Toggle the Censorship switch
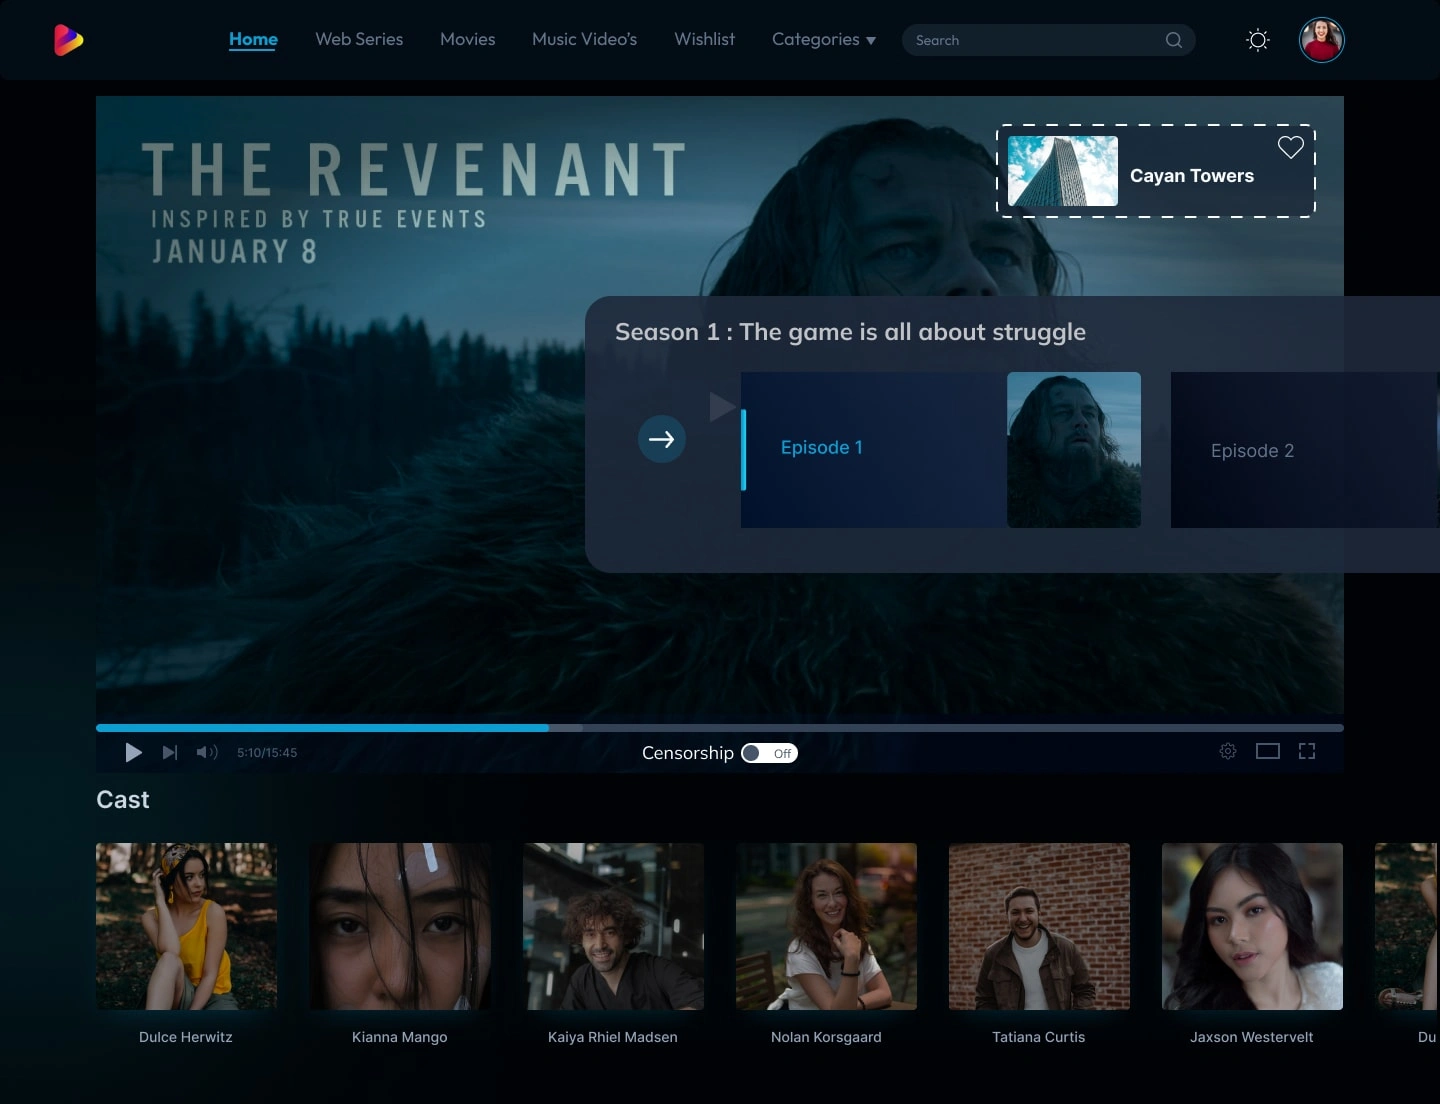The image size is (1440, 1104). (x=769, y=753)
